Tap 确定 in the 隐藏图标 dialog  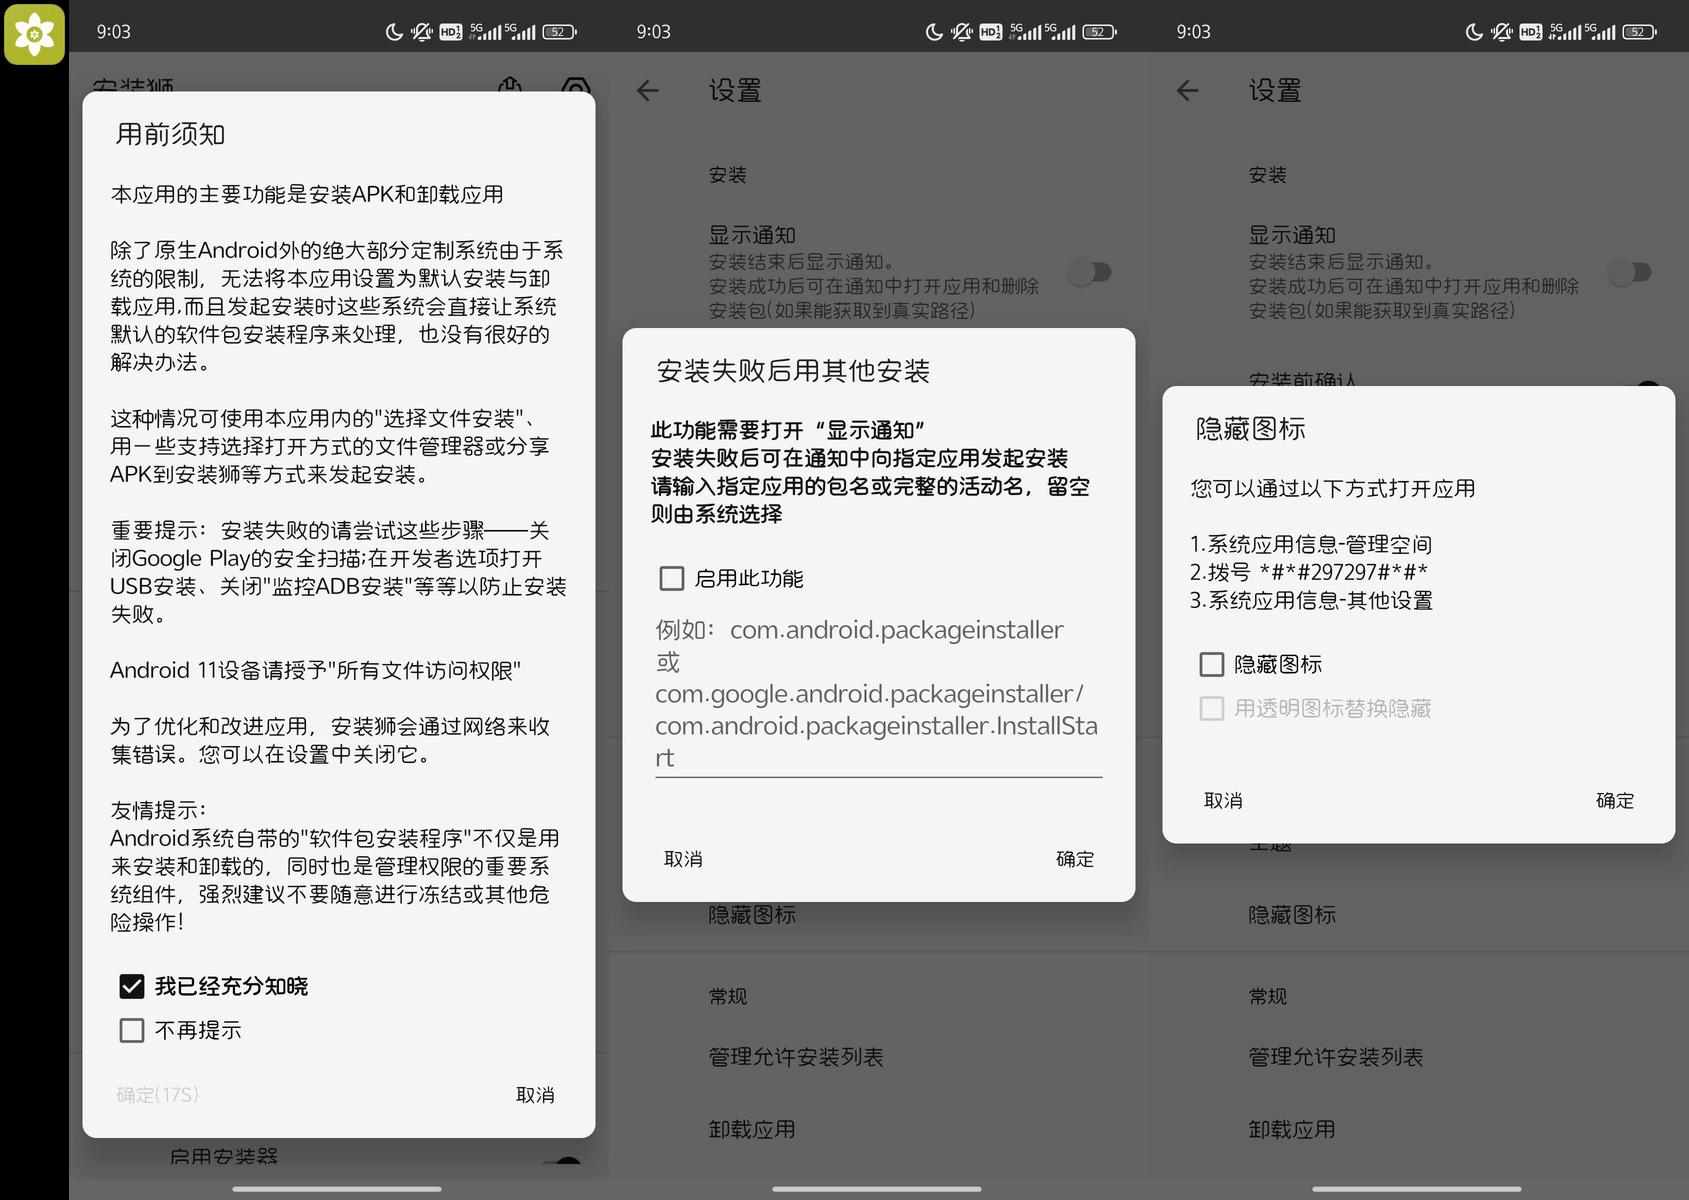click(1615, 801)
